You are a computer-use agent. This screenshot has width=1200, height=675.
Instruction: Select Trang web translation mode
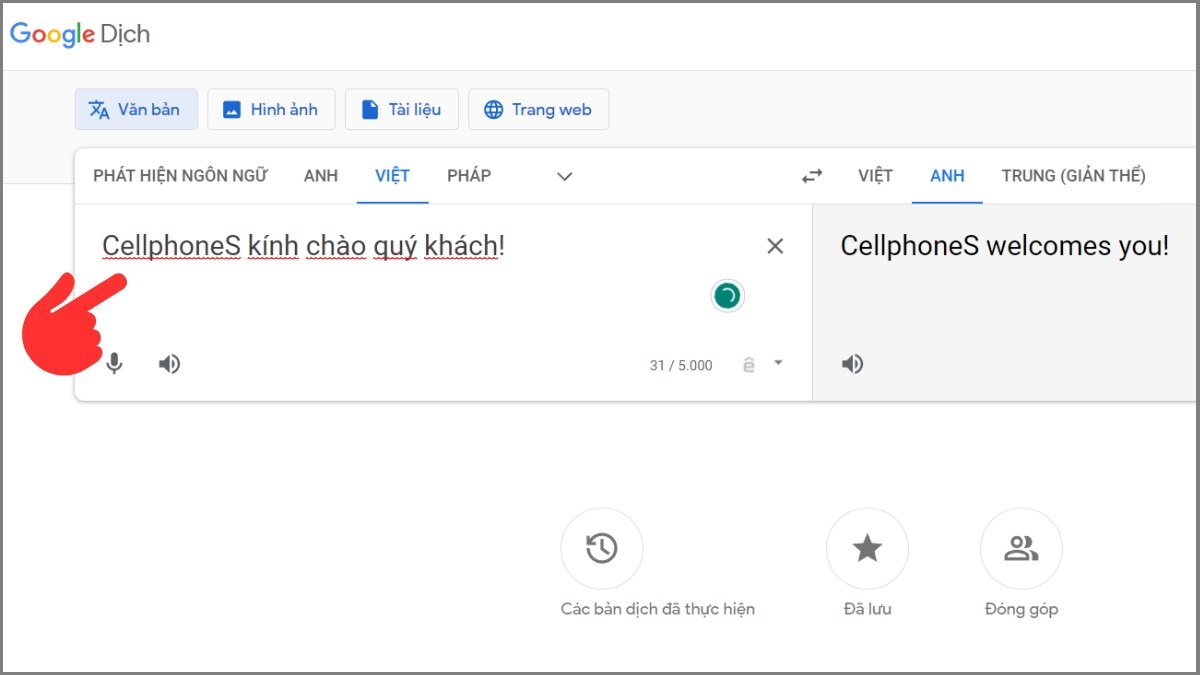538,110
